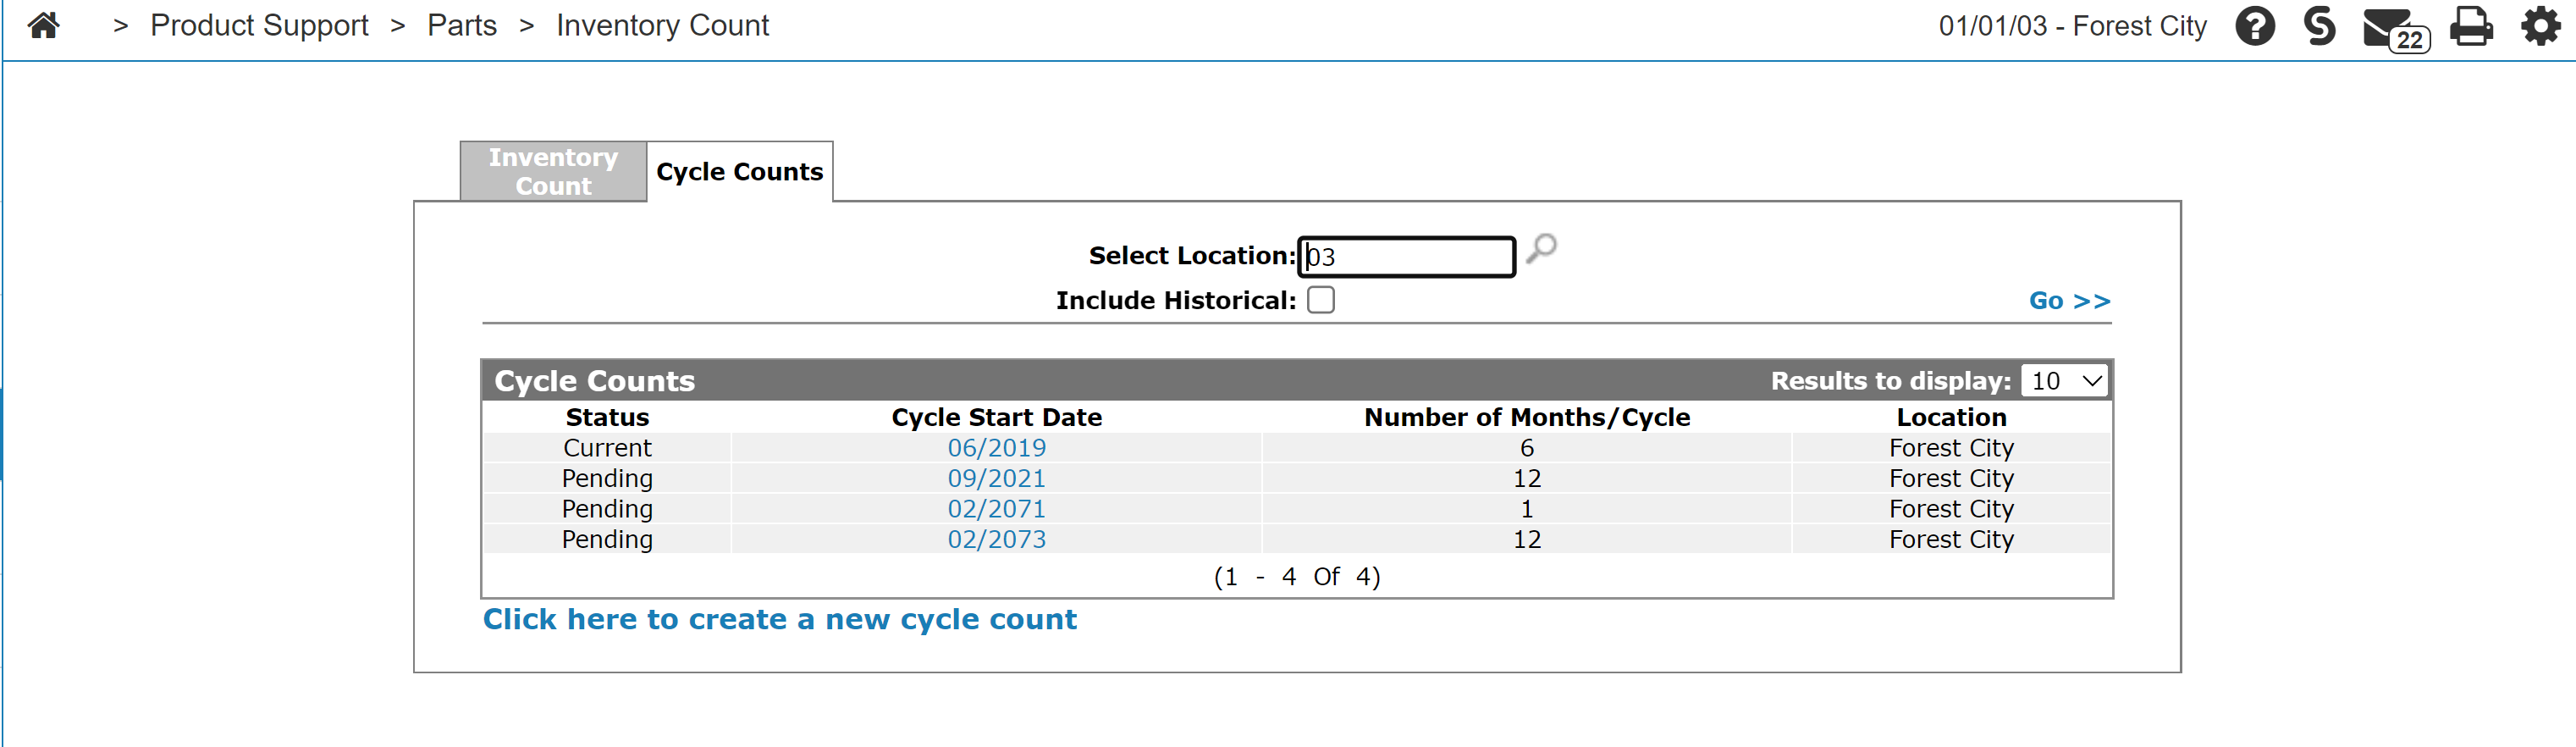Click to create a new cycle count

(779, 620)
